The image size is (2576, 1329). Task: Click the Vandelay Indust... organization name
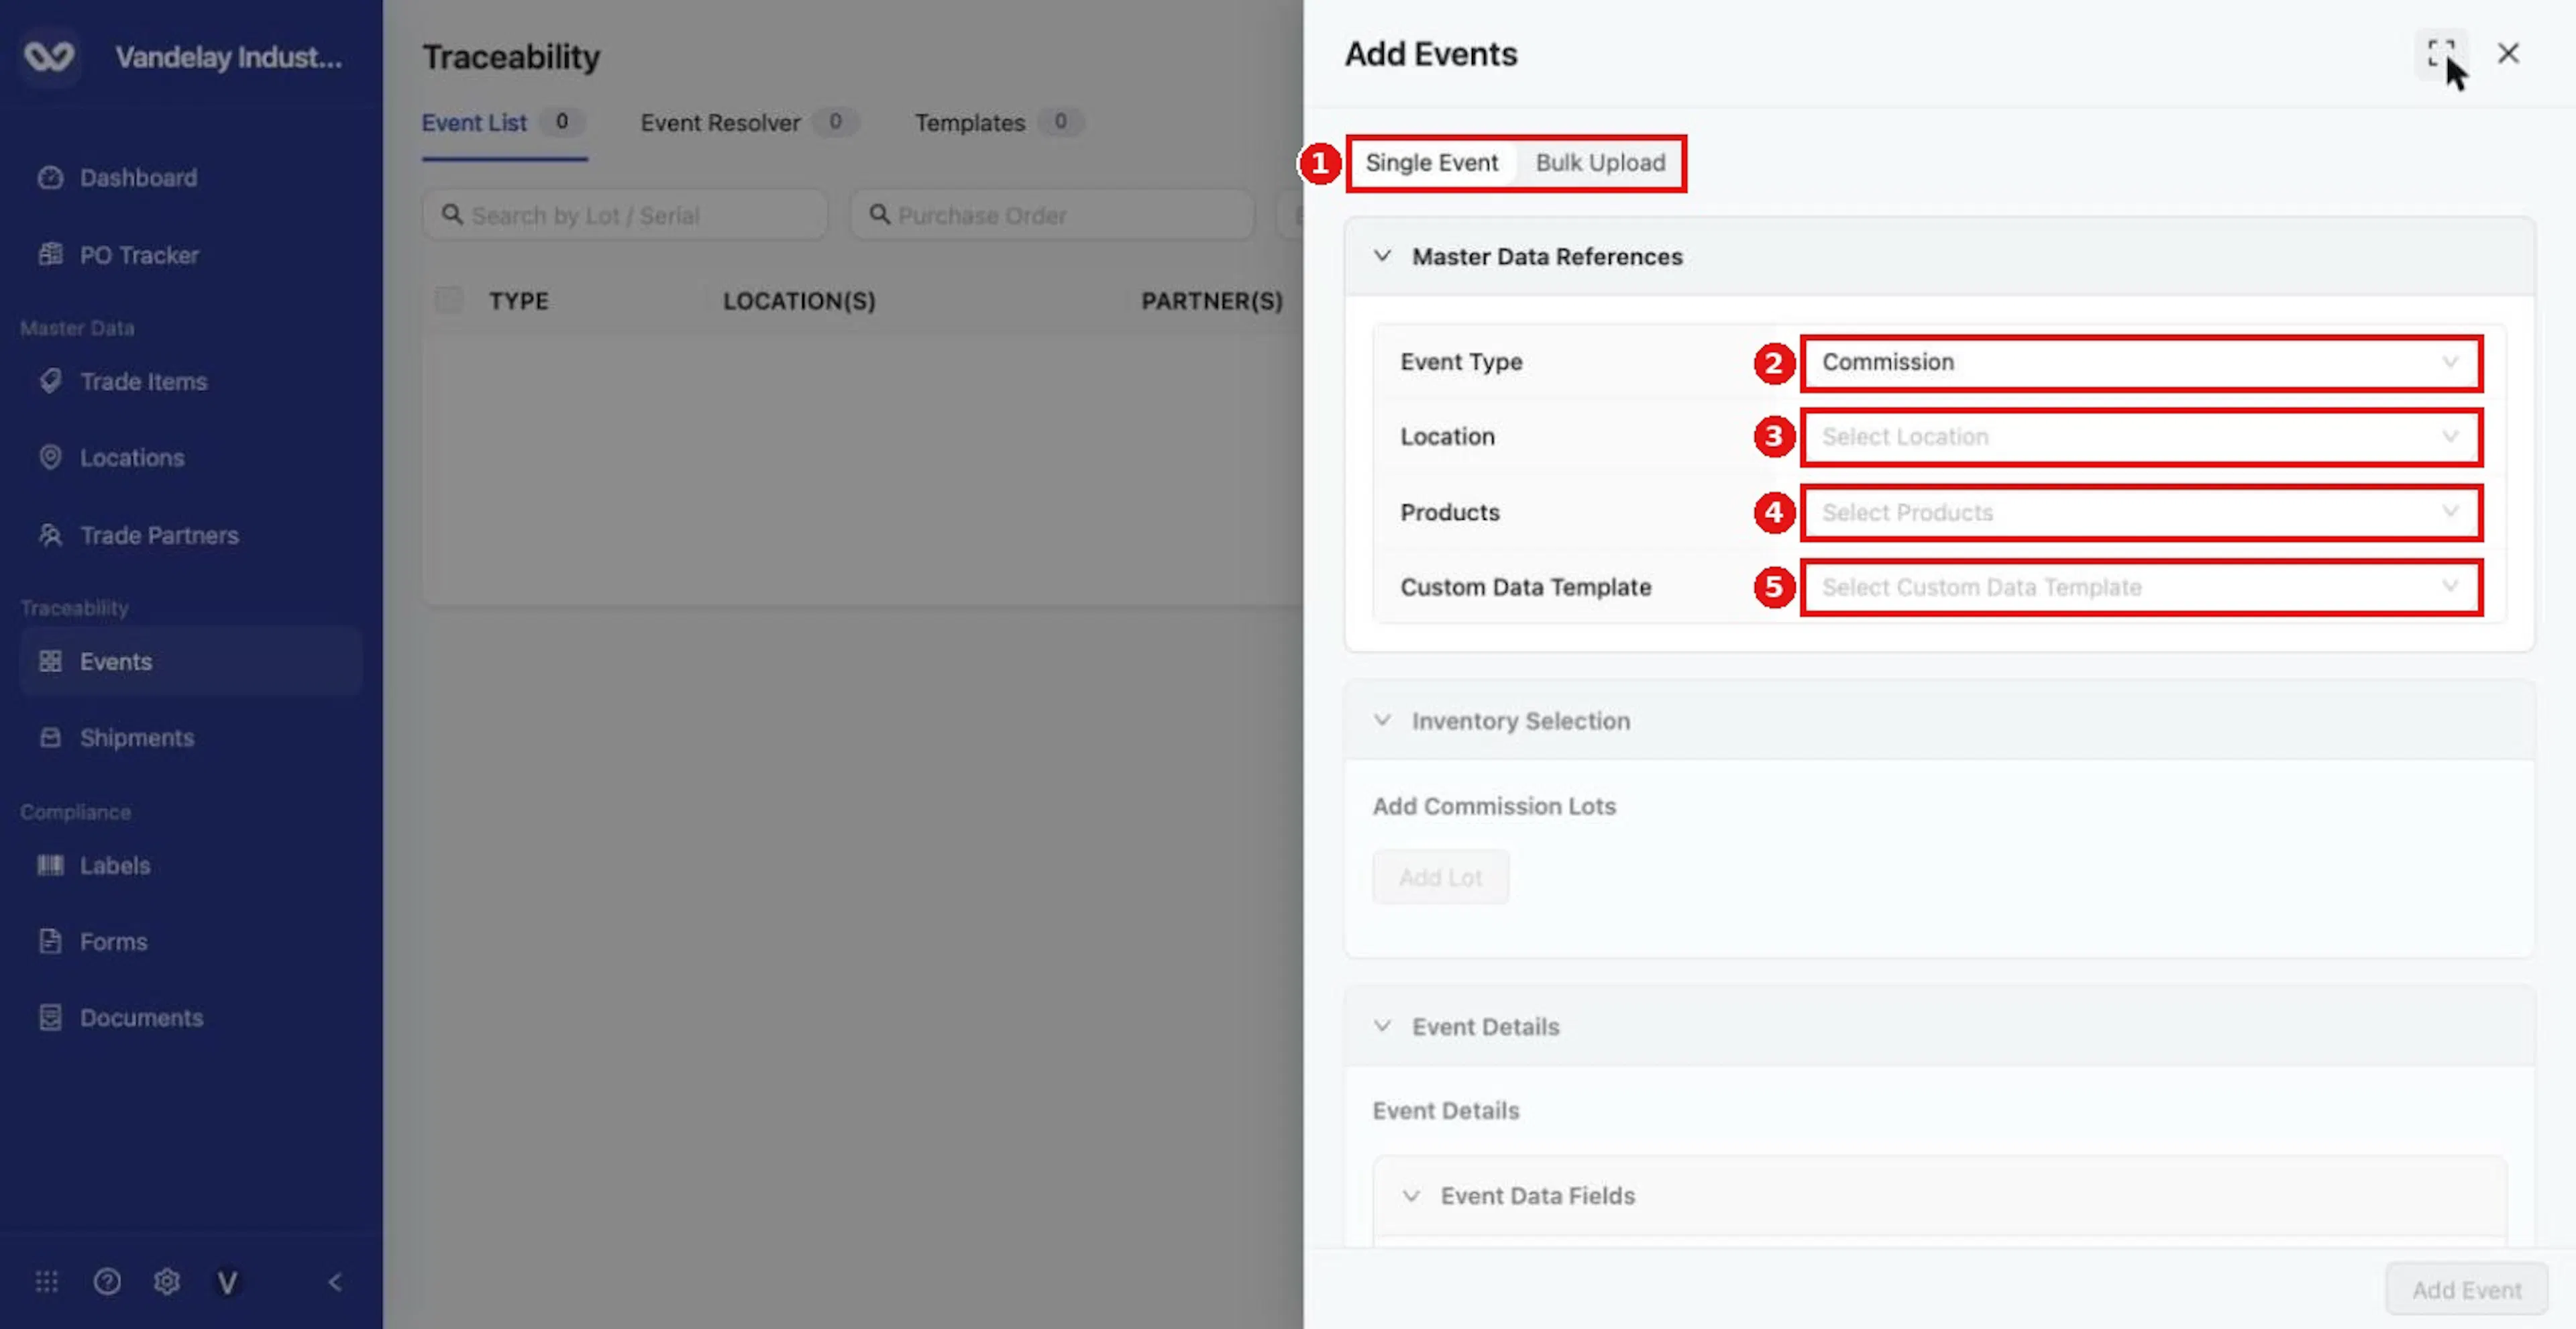pos(228,57)
